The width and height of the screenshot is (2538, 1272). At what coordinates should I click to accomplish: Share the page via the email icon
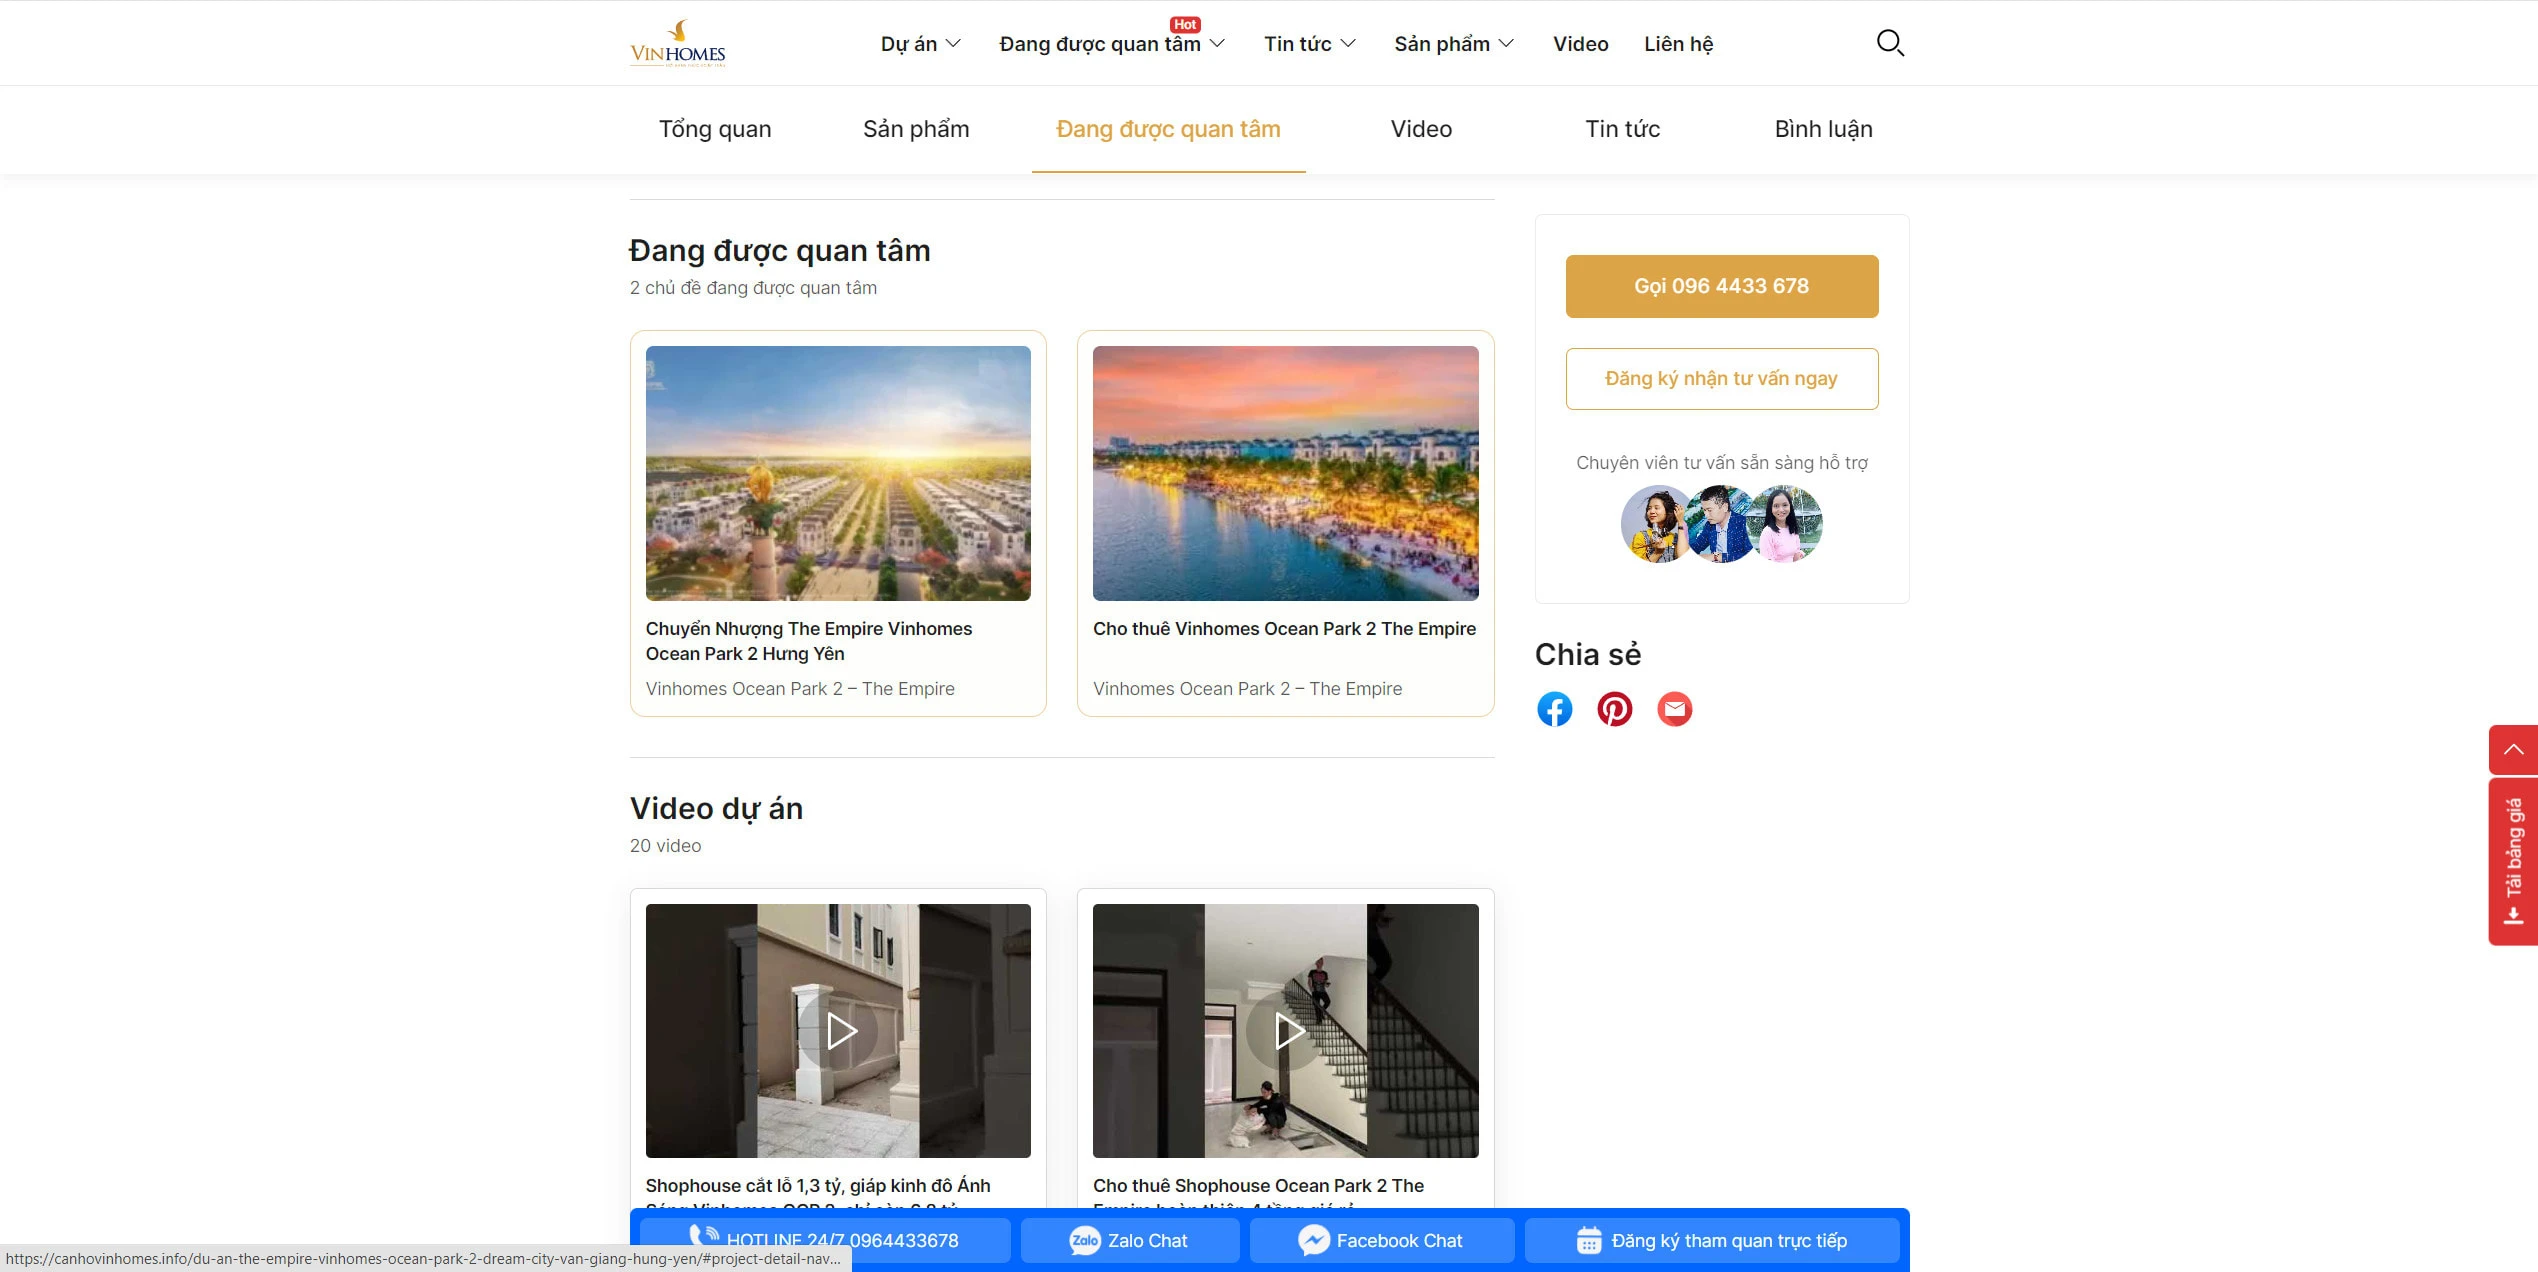(1674, 708)
